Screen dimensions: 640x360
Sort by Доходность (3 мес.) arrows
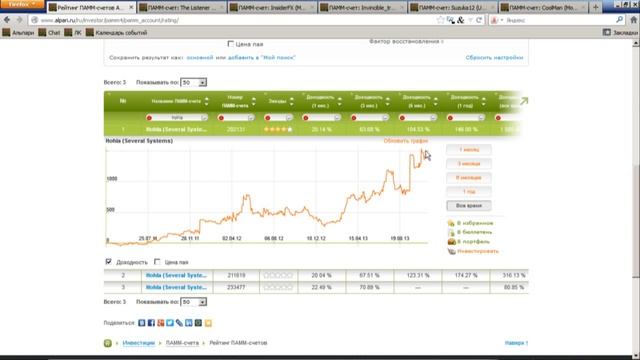[387, 101]
